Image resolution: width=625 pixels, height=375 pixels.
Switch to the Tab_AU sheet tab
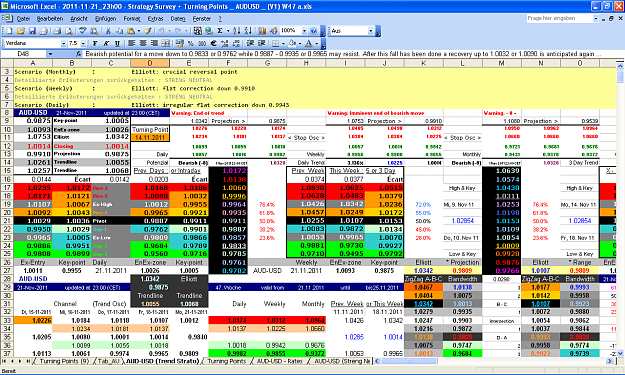108,361
